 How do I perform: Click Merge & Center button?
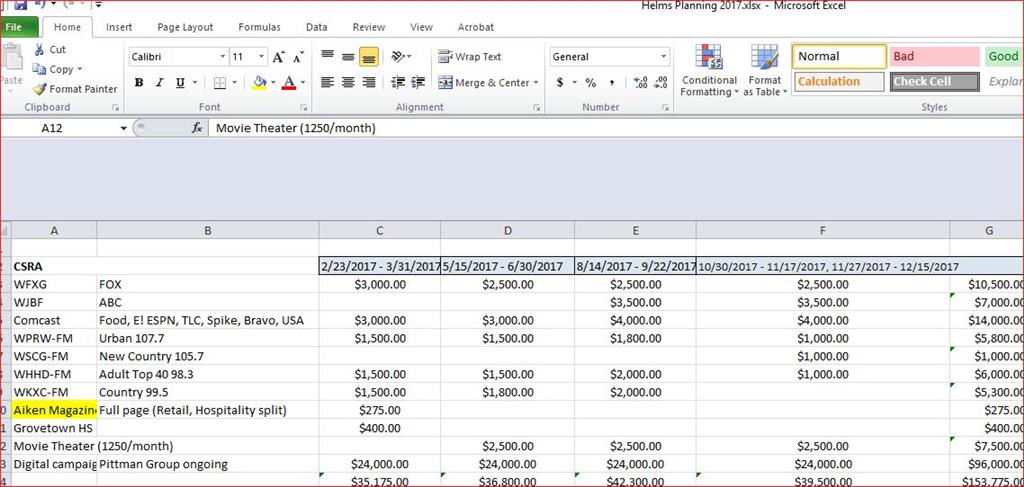[x=483, y=82]
